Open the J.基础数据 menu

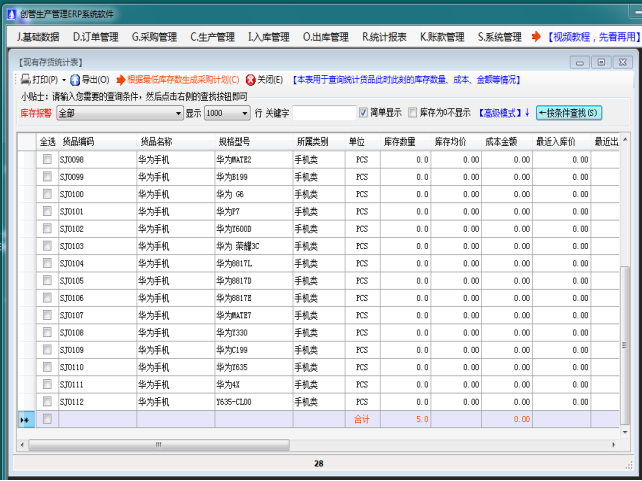[x=38, y=37]
